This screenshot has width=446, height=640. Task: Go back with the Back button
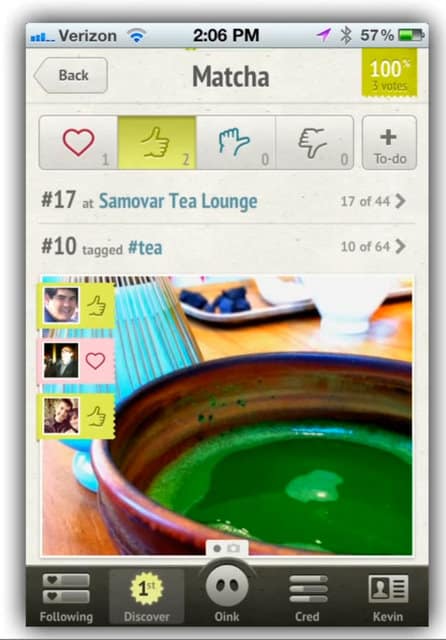point(71,76)
